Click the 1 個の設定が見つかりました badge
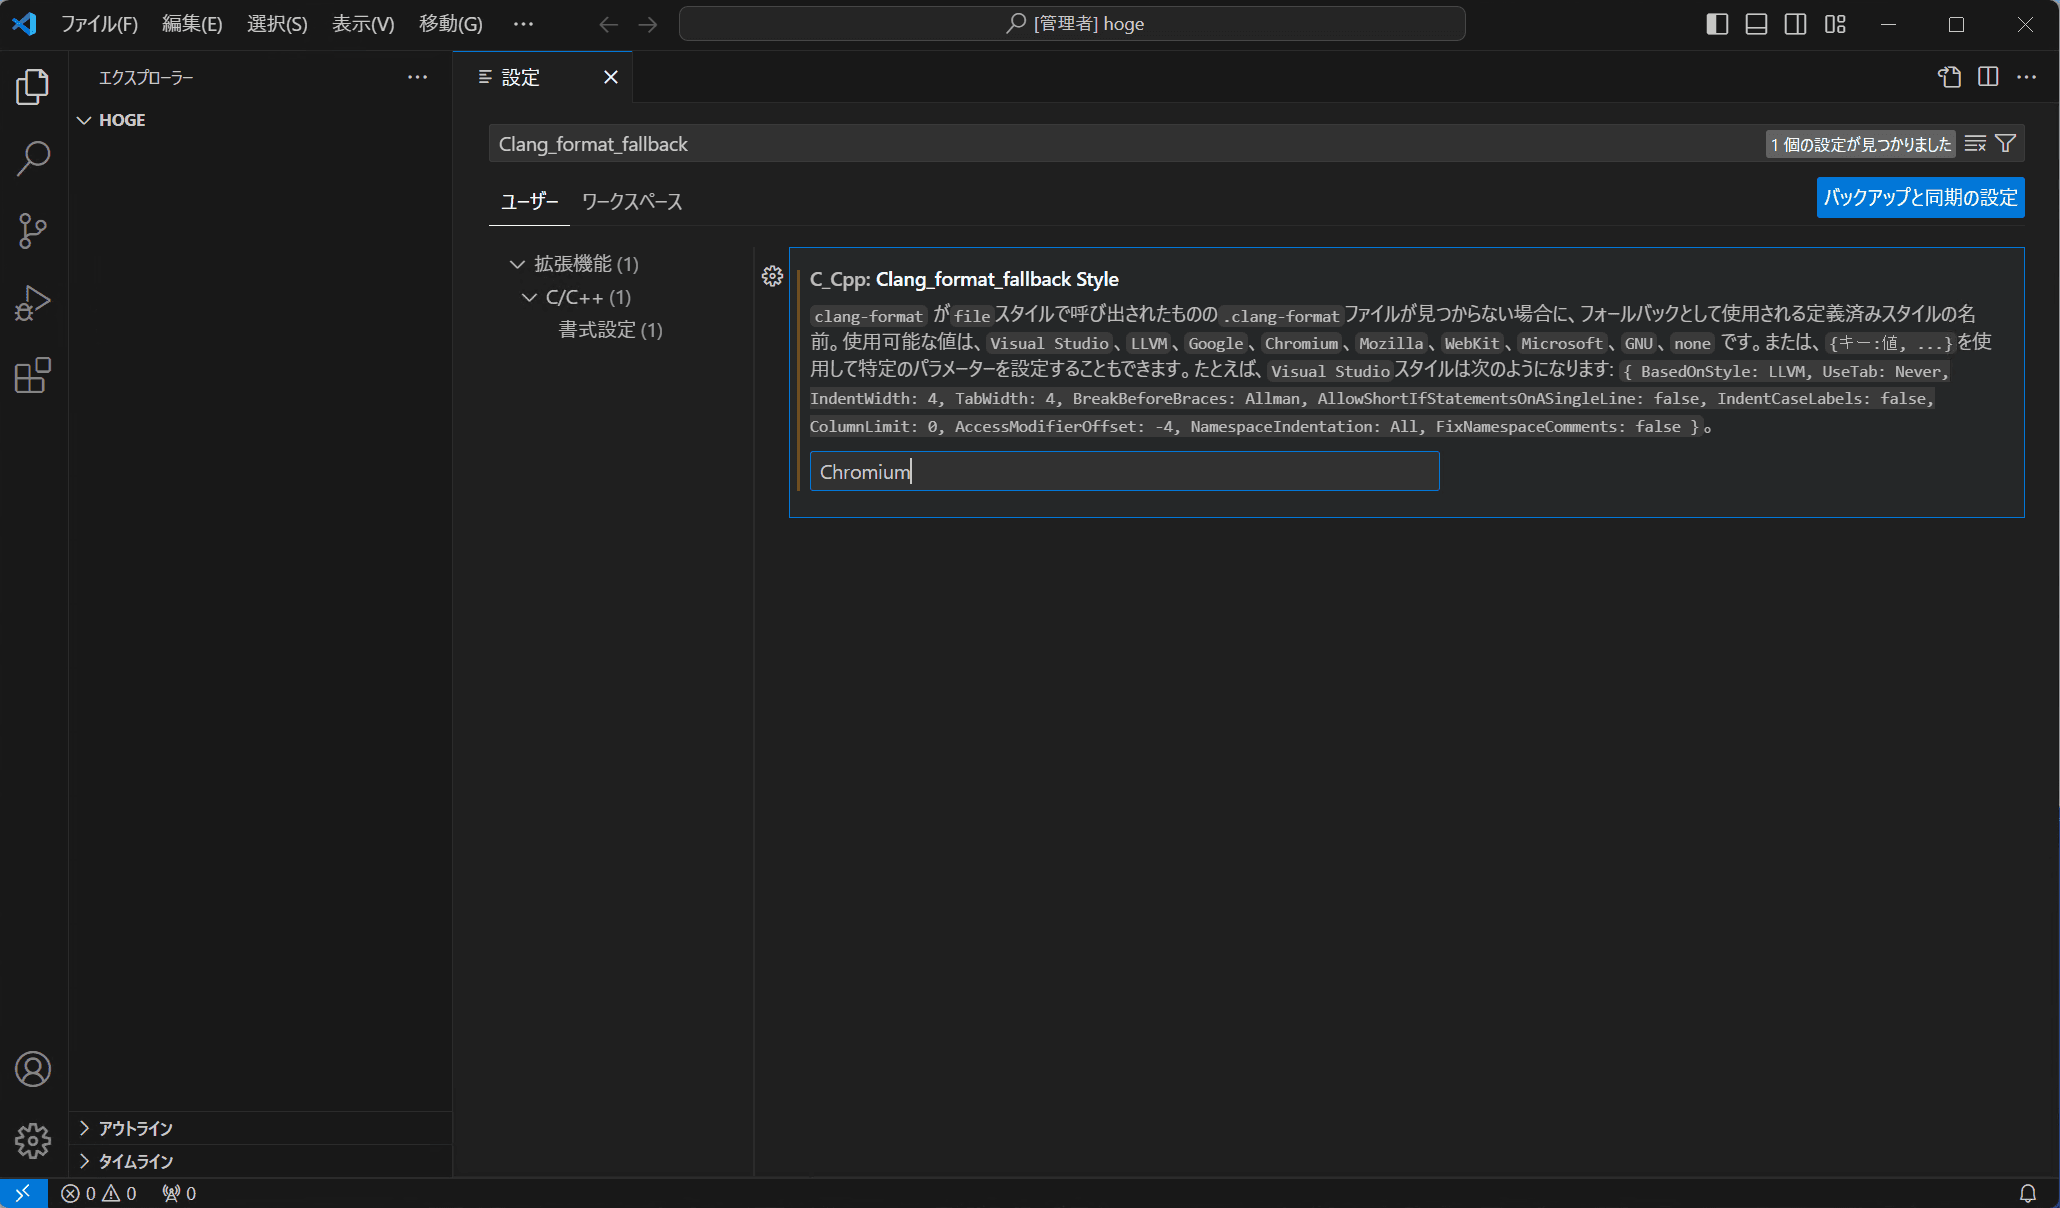The width and height of the screenshot is (2060, 1208). (1860, 144)
